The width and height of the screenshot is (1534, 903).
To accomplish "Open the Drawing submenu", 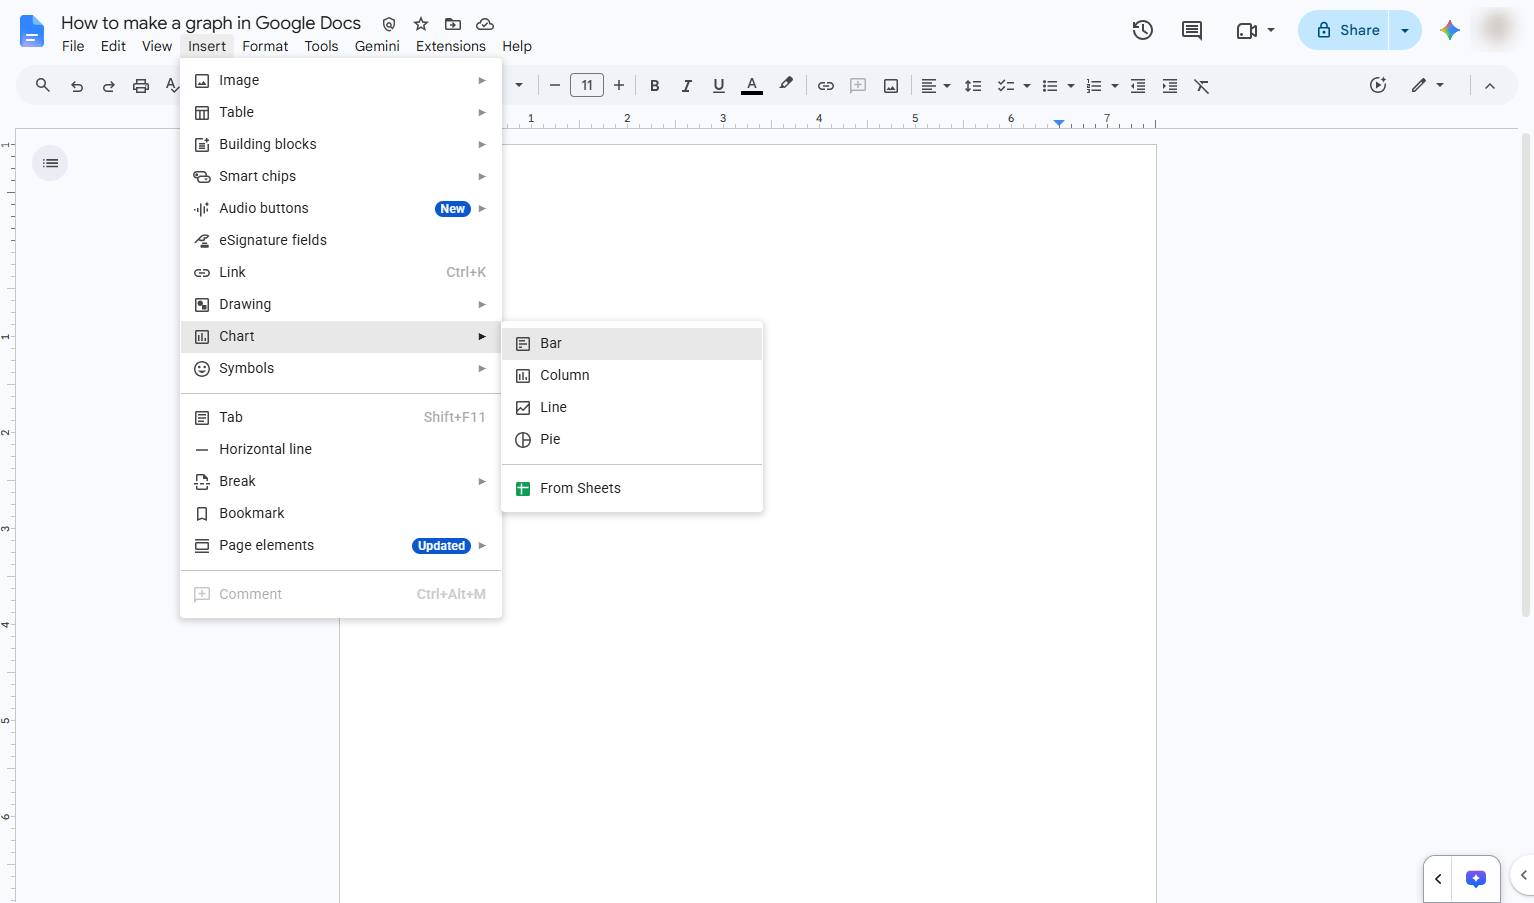I will coord(341,304).
